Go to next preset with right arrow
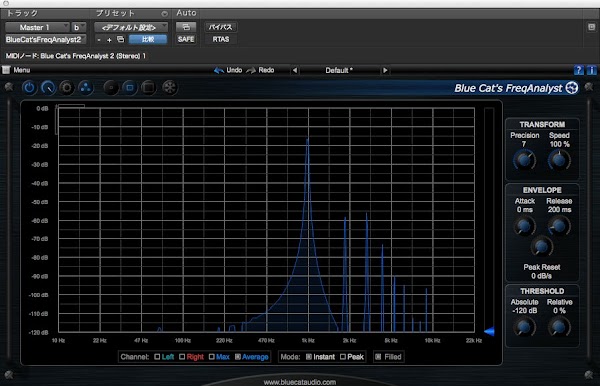The width and height of the screenshot is (600, 386). (385, 70)
